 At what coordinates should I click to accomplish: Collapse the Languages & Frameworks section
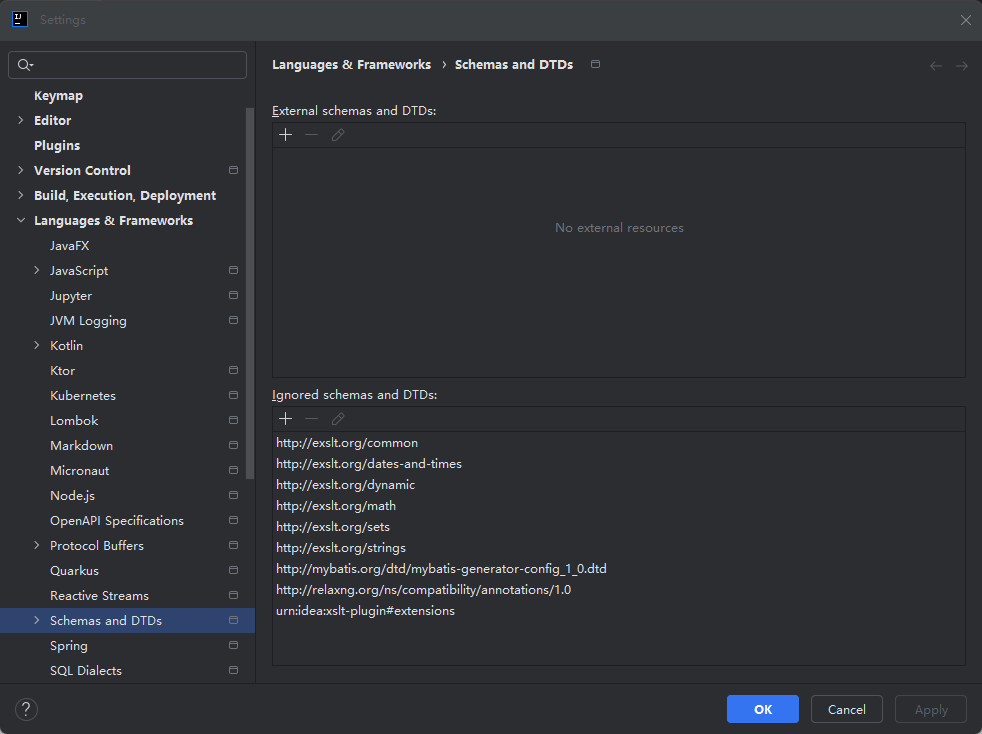click(x=20, y=221)
